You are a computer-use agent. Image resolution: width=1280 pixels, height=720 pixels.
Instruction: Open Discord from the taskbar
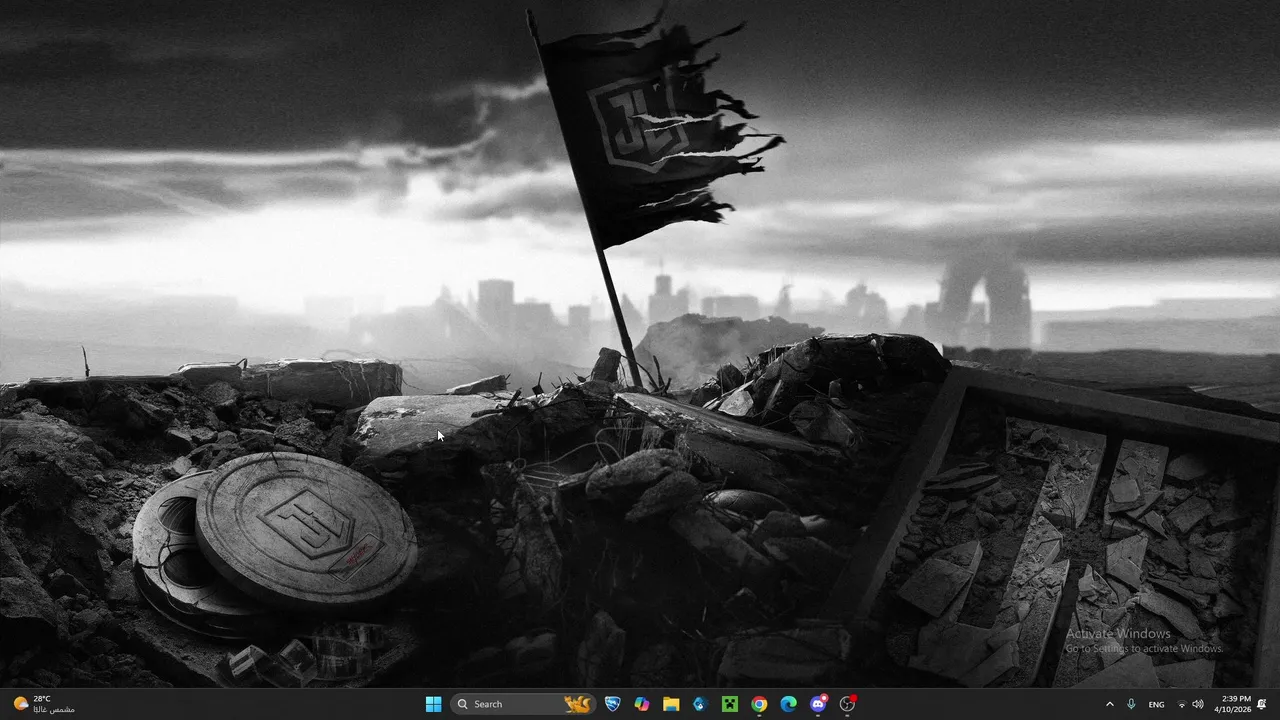click(818, 704)
